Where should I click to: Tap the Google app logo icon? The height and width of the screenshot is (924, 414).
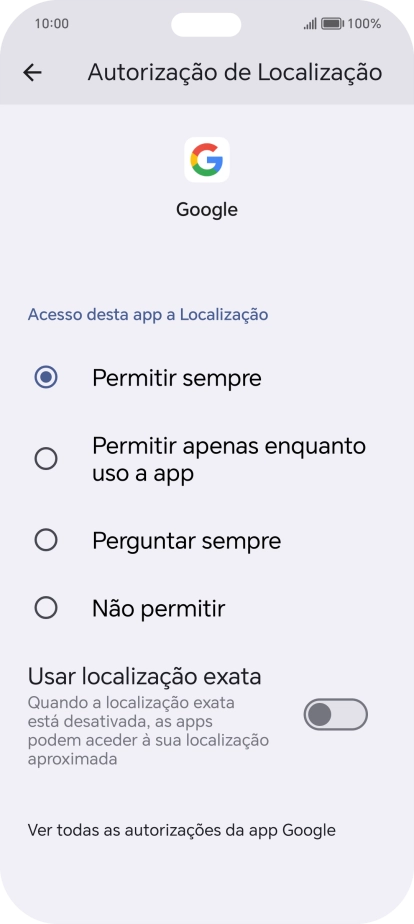click(207, 160)
